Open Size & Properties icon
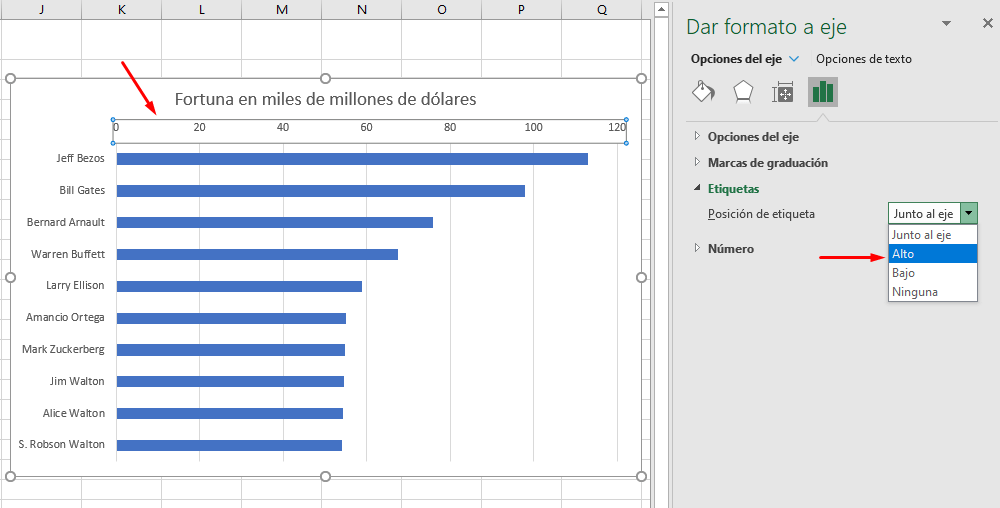 783,92
